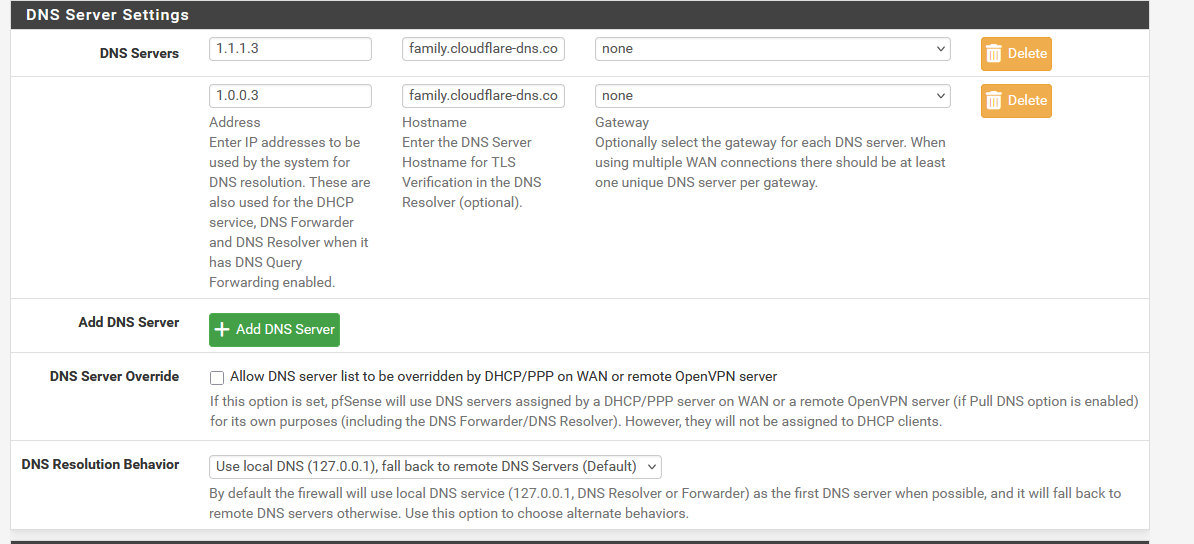The height and width of the screenshot is (544, 1194).
Task: Click the DNS Server Settings panel header
Action: [107, 15]
